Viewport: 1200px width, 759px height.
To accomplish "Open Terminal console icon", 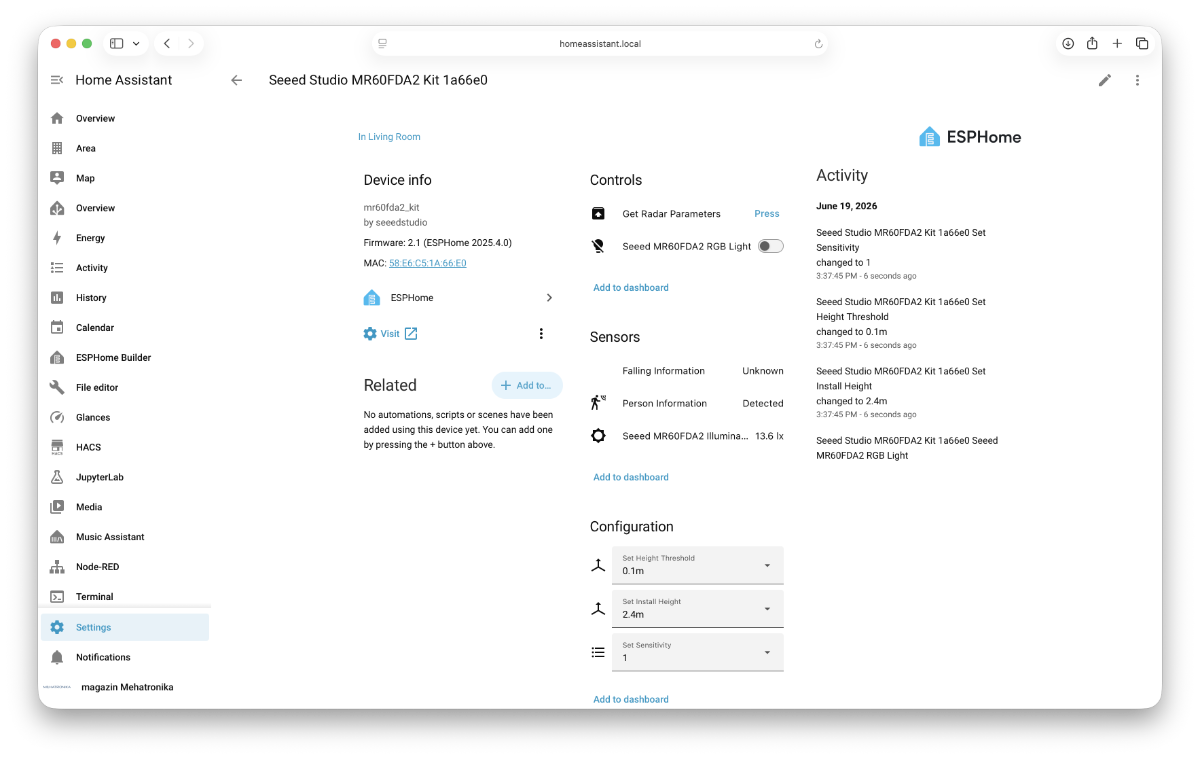I will pyautogui.click(x=57, y=597).
